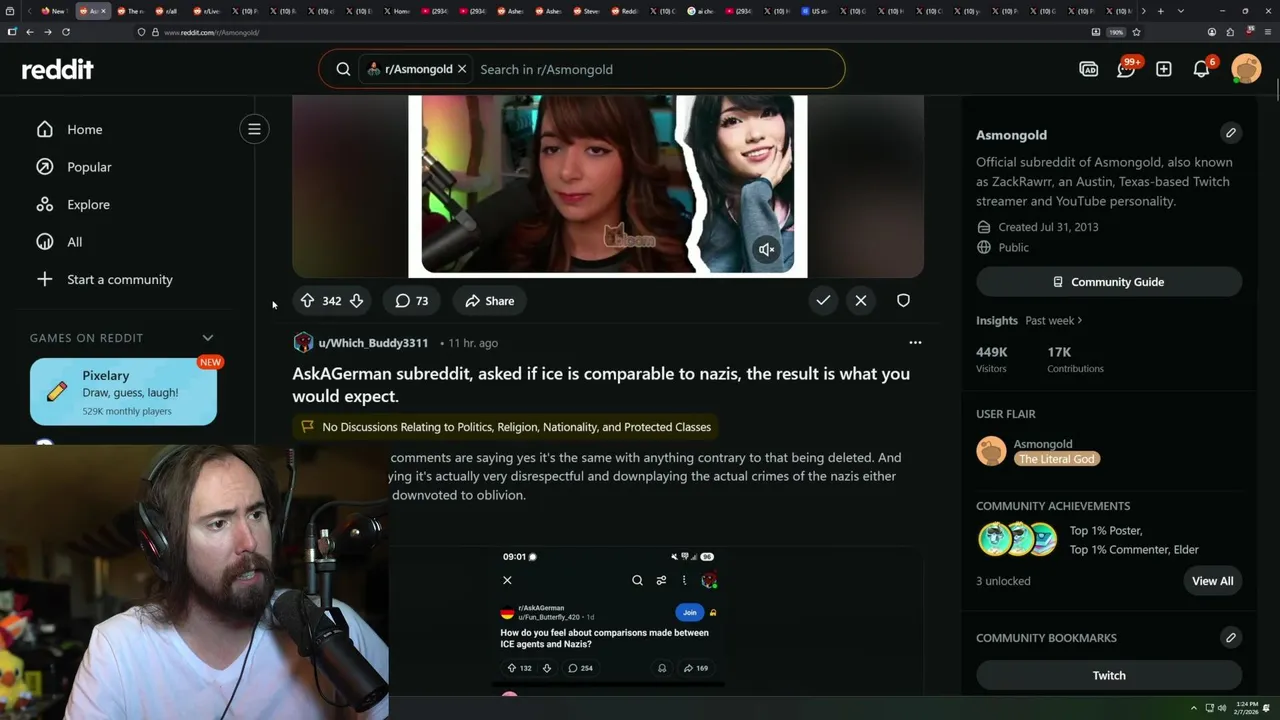Click the community achievement badges

pyautogui.click(x=1017, y=539)
